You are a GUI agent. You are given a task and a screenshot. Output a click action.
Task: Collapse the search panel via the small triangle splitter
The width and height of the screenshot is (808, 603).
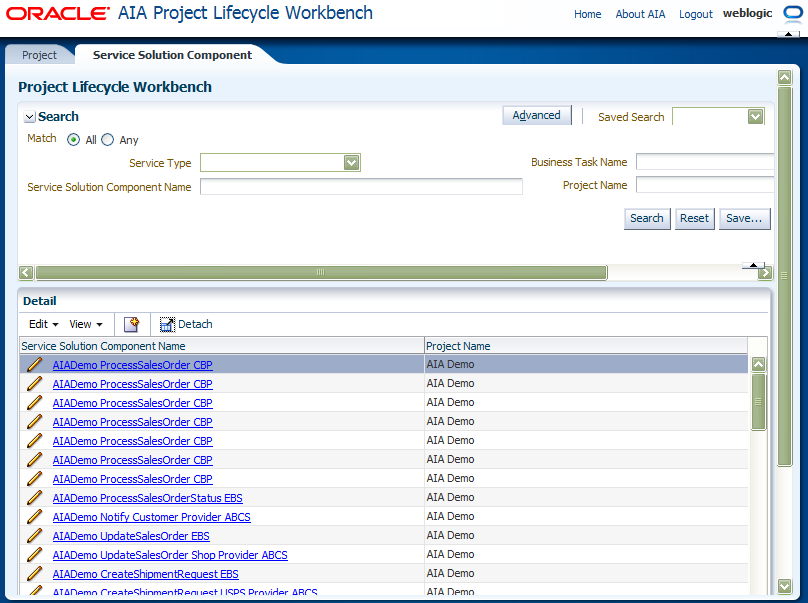coord(753,265)
